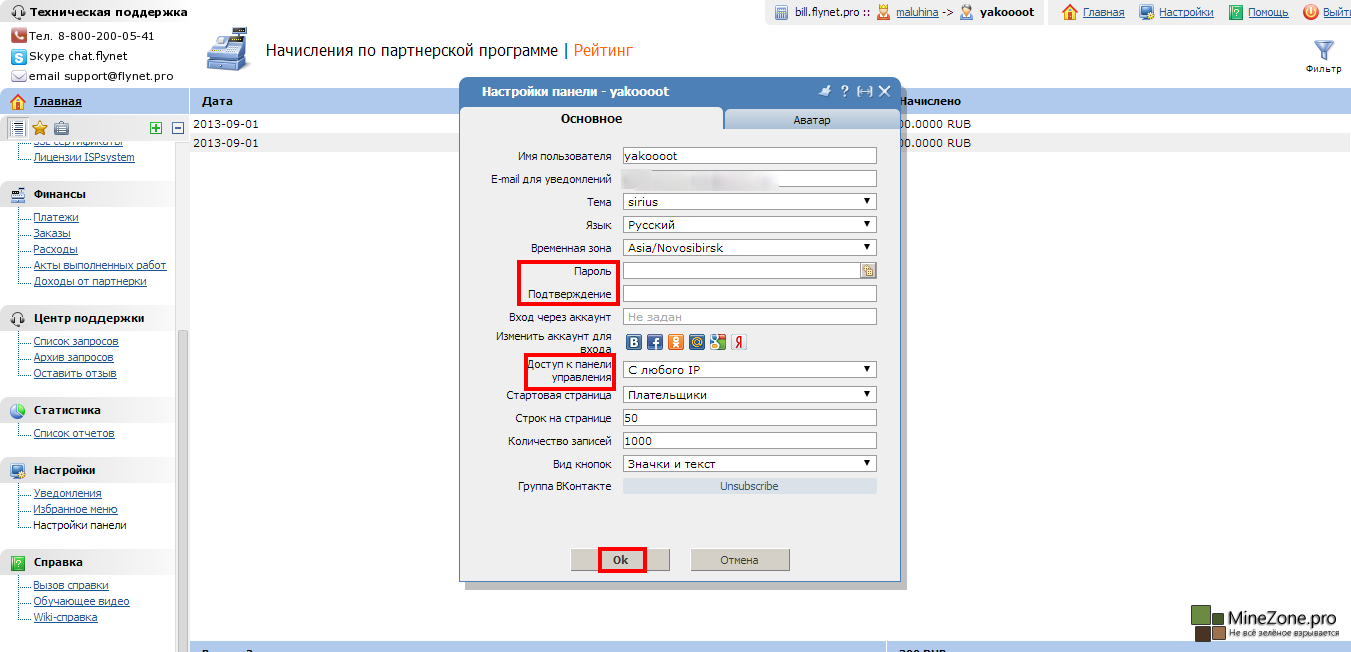
Task: Open the Язык dropdown
Action: click(x=749, y=225)
